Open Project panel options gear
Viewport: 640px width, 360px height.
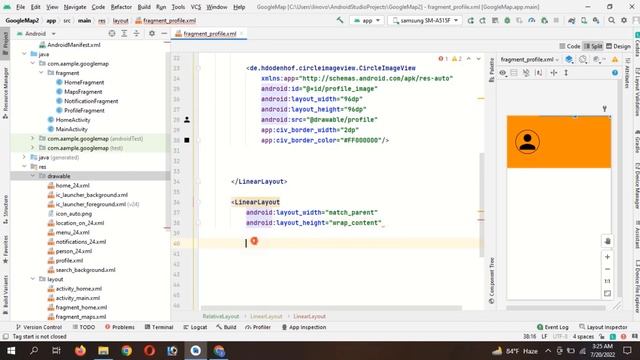tap(152, 33)
